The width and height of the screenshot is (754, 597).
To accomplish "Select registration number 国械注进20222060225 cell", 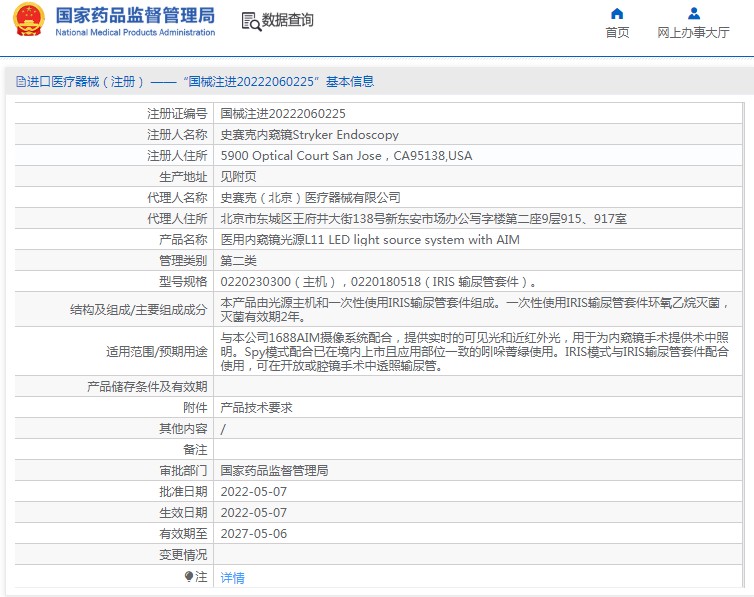I will (x=283, y=114).
